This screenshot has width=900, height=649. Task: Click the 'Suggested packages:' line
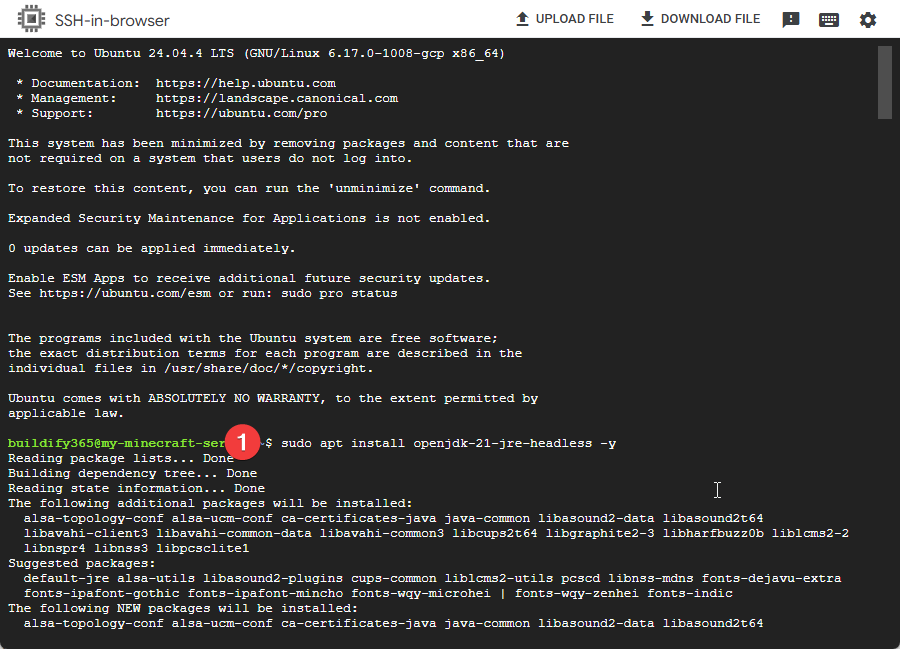click(x=82, y=563)
